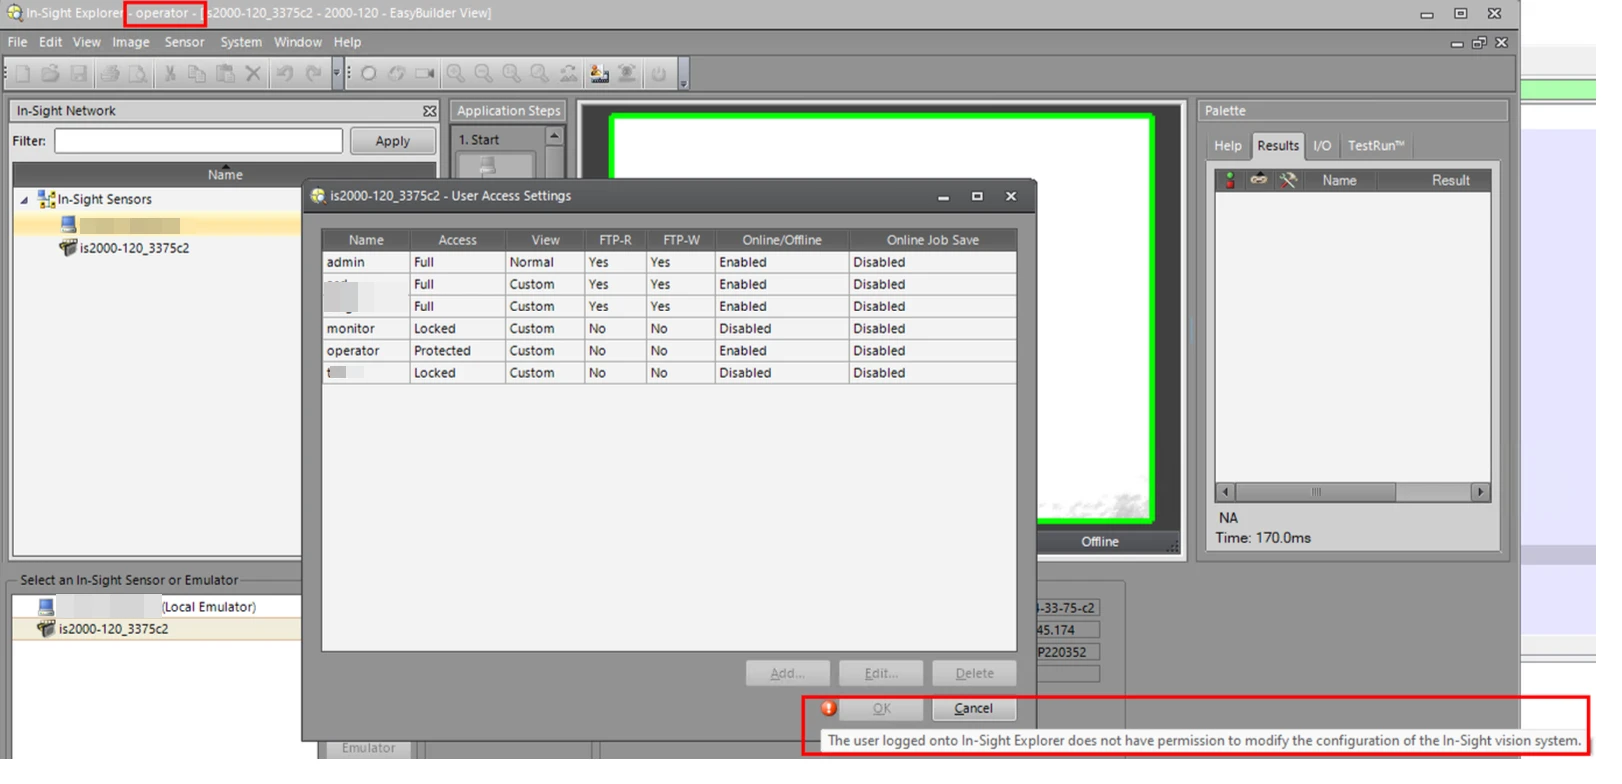Click the New Job toolbar icon
The width and height of the screenshot is (1622, 784).
point(22,74)
